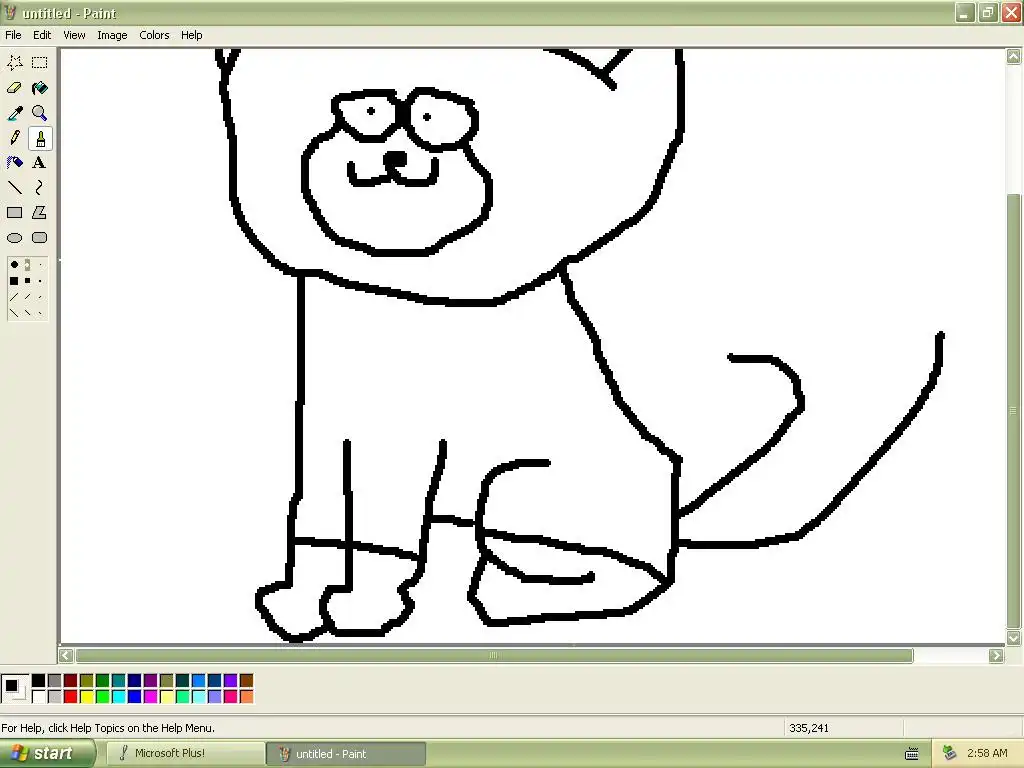Pick the bright blue color swatch

(135, 697)
